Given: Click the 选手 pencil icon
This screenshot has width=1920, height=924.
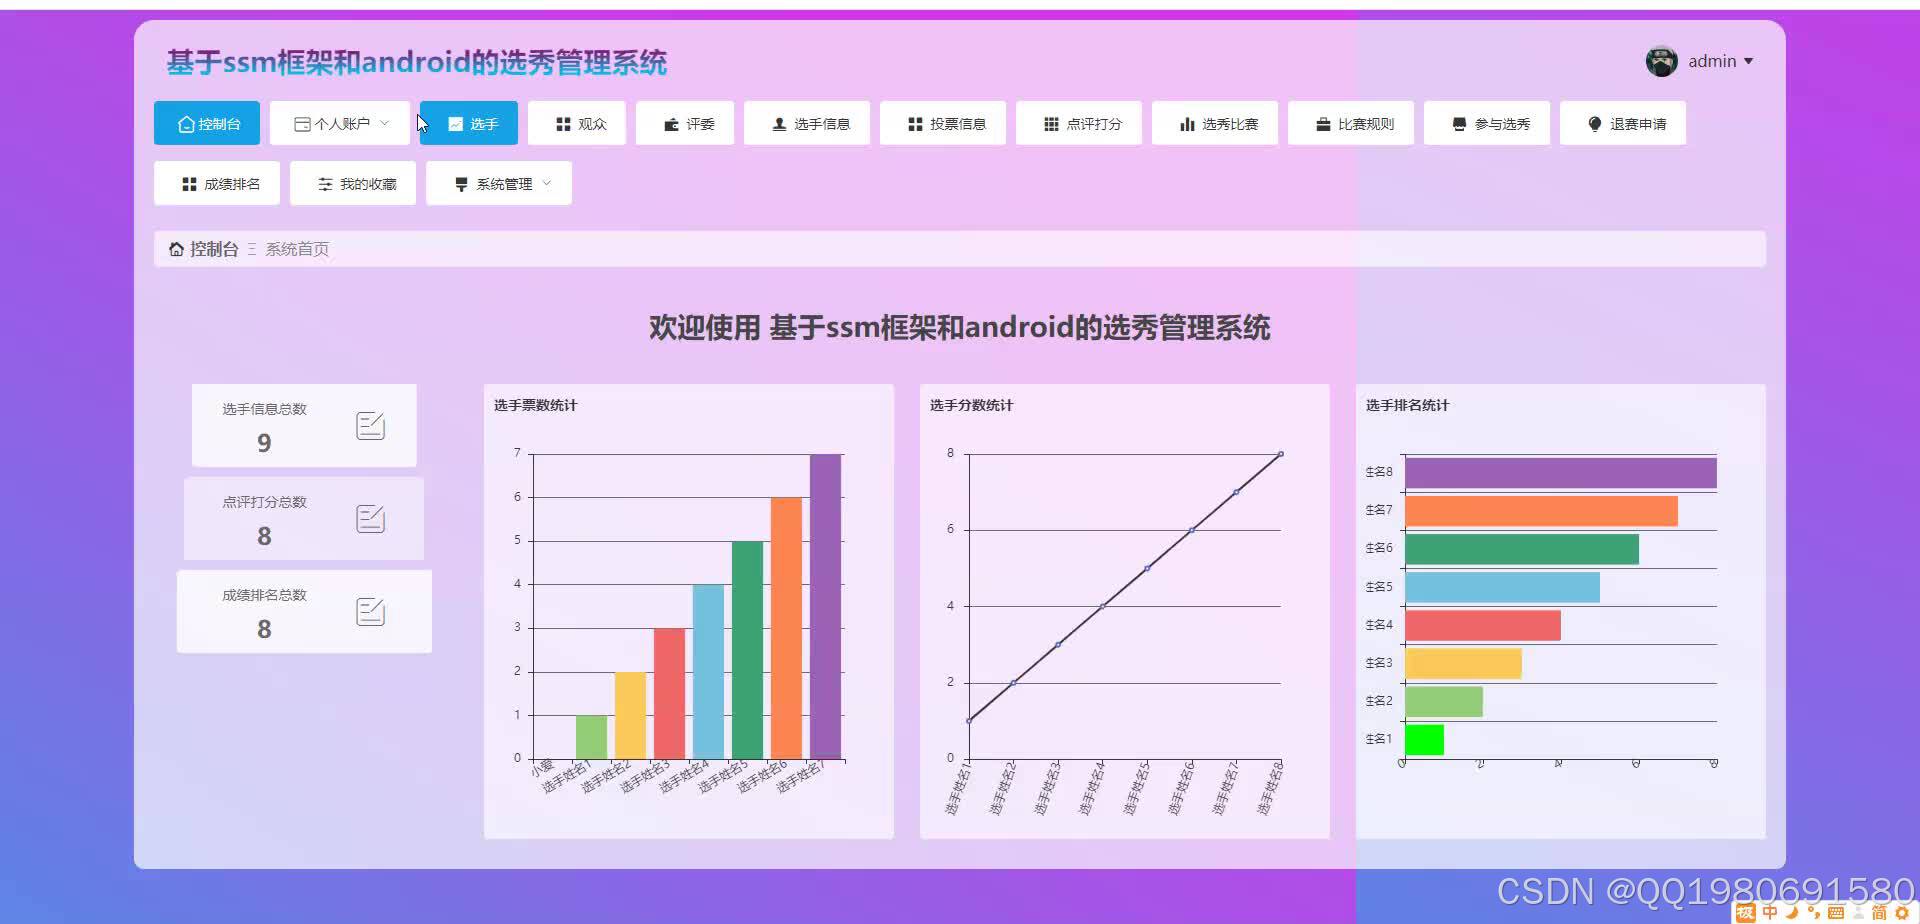Looking at the screenshot, I should pyautogui.click(x=454, y=123).
